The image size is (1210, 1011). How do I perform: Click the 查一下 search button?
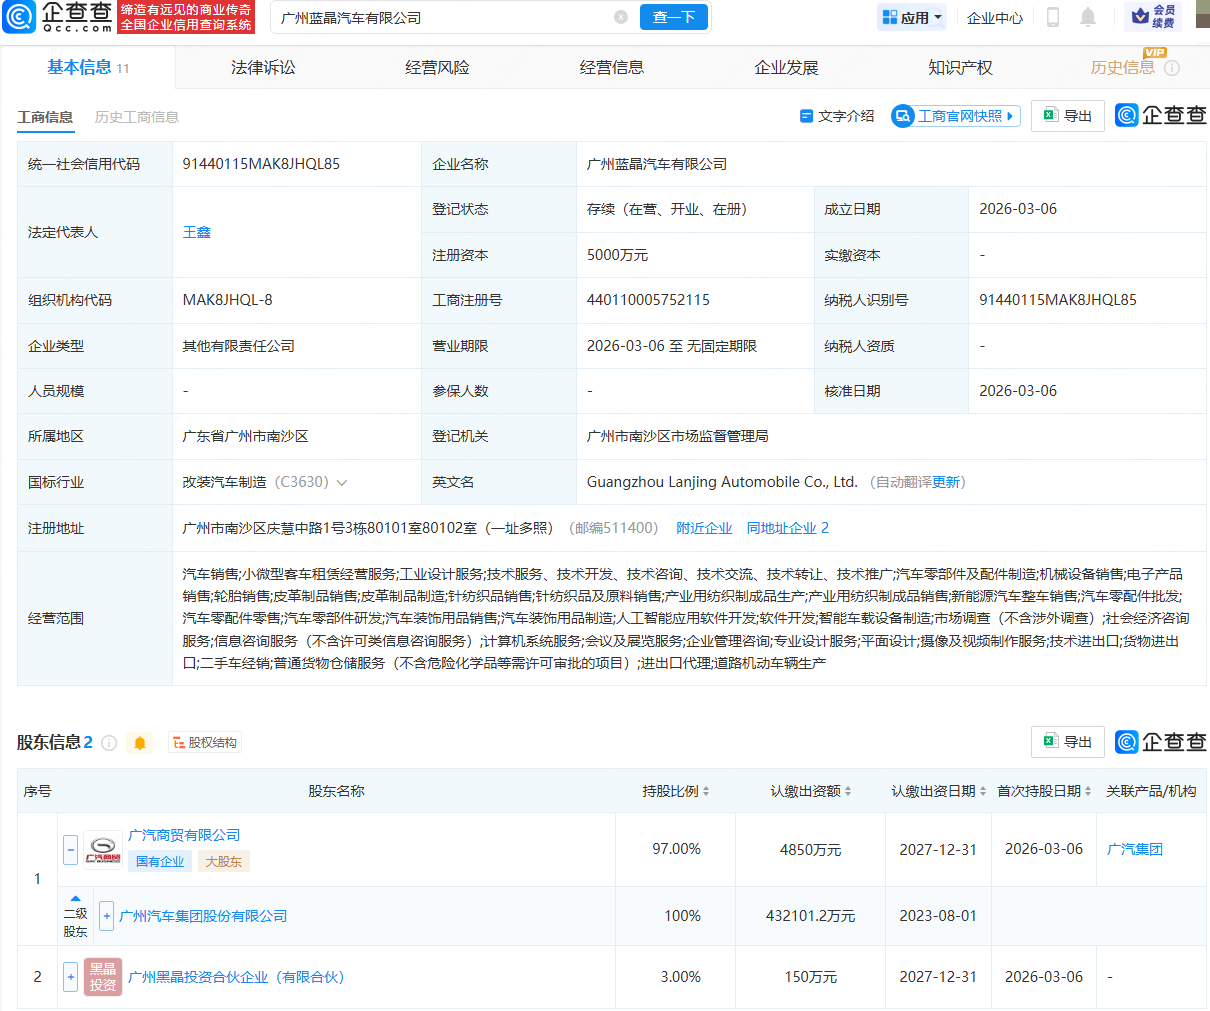point(673,17)
